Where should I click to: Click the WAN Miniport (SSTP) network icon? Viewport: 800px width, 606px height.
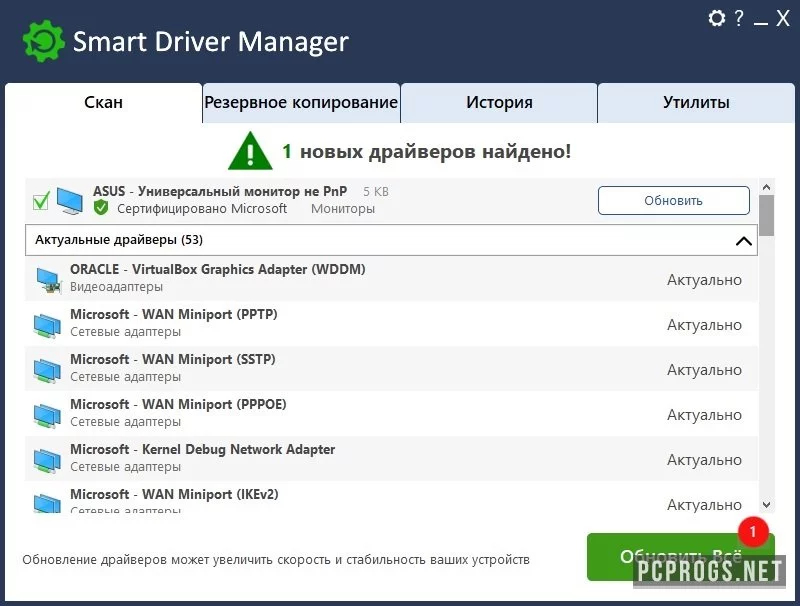pos(47,370)
